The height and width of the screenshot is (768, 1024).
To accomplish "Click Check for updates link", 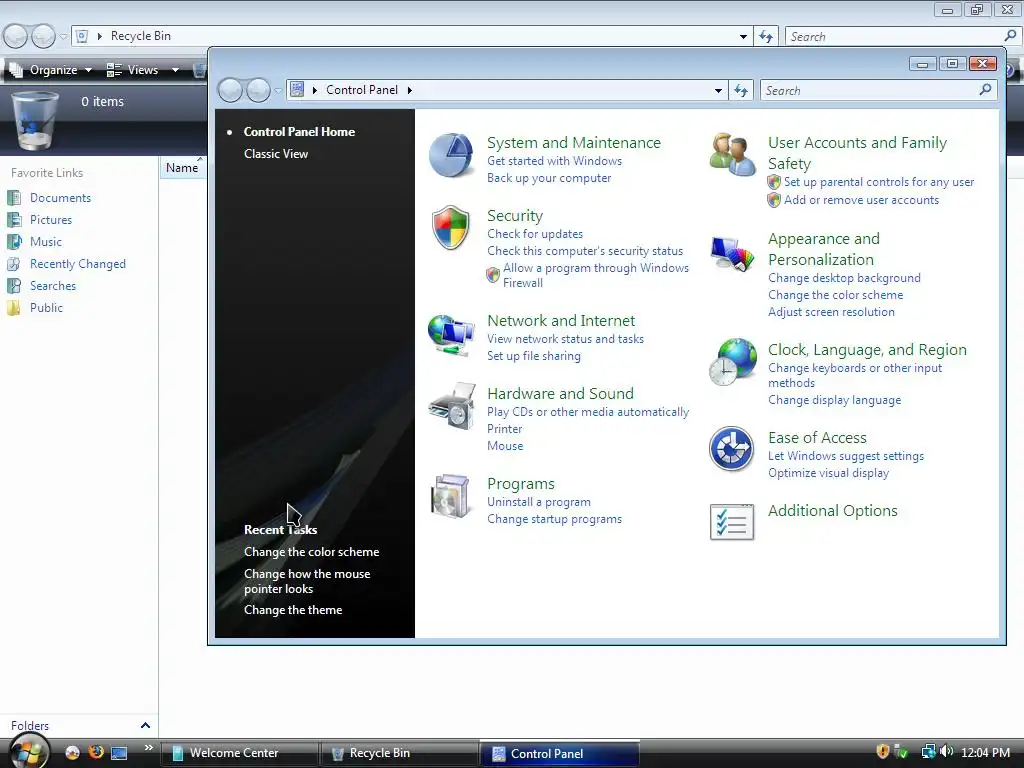I will pos(535,234).
